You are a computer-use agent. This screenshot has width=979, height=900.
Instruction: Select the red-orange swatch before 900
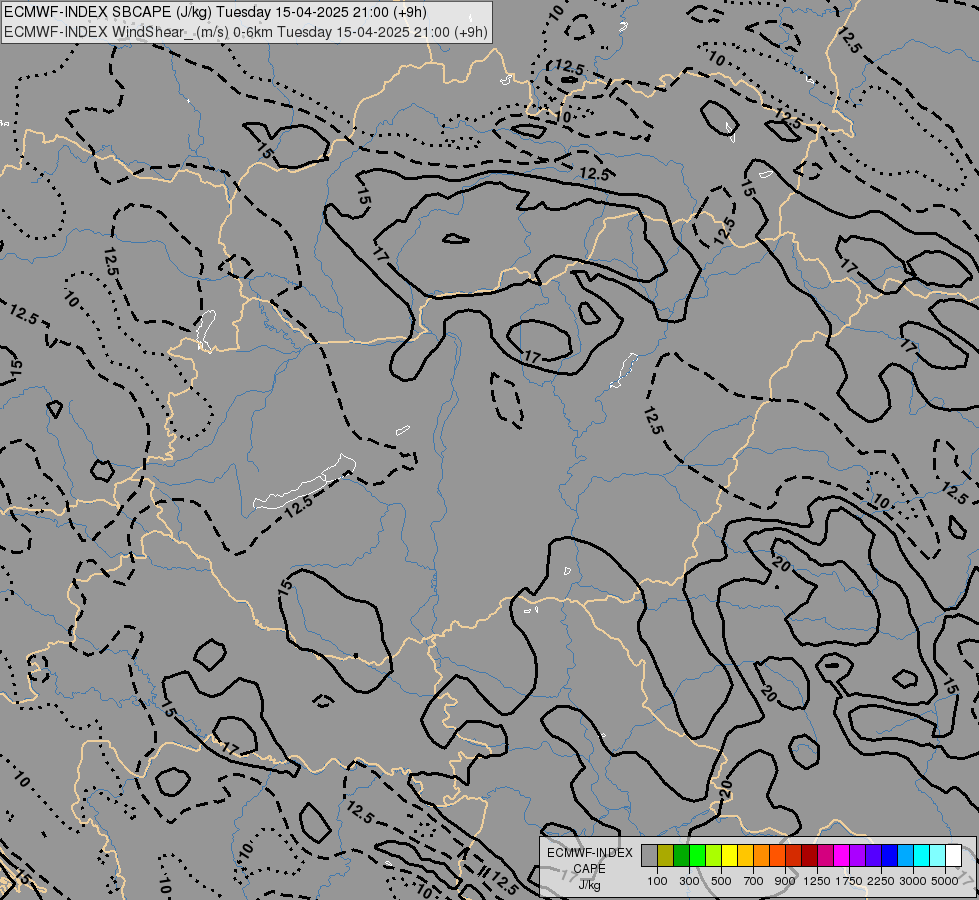pos(777,856)
